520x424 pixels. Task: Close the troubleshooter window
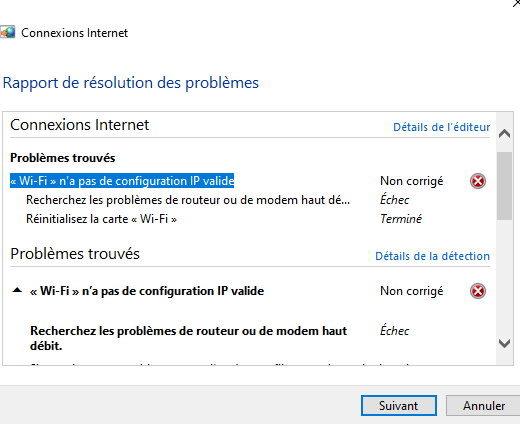516,3
